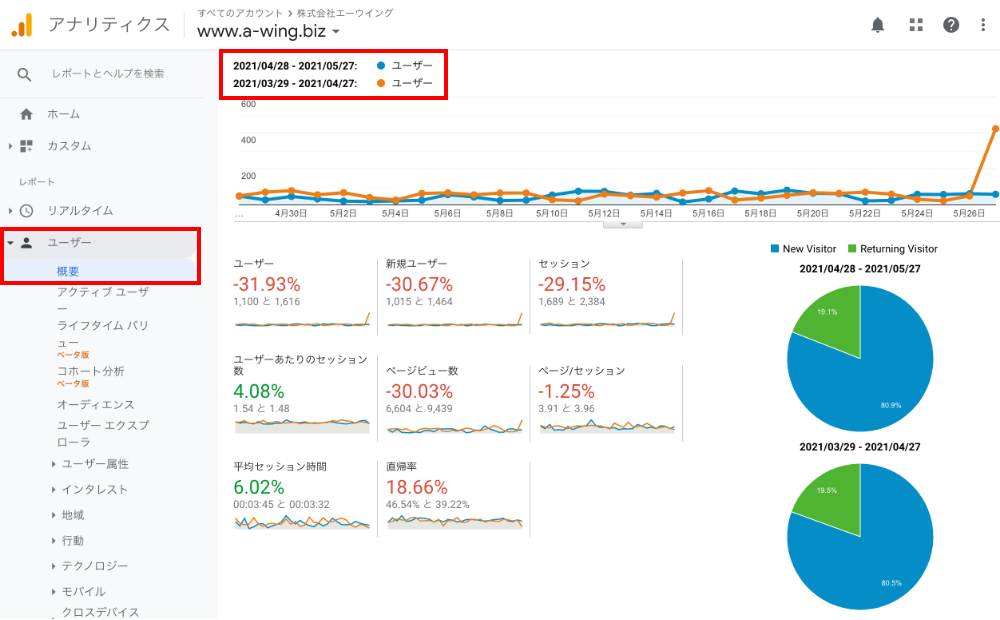Expand the ユーザー属性 submenu
This screenshot has height=620, width=1000.
(x=53, y=464)
